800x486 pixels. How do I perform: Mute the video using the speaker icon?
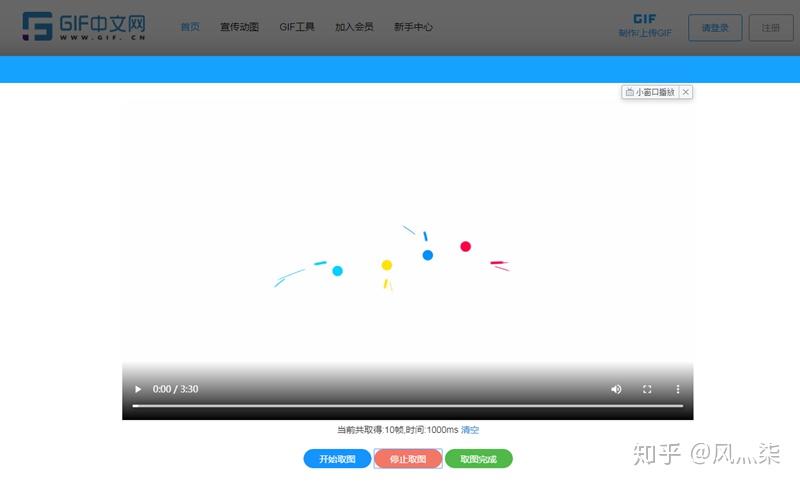click(x=616, y=389)
